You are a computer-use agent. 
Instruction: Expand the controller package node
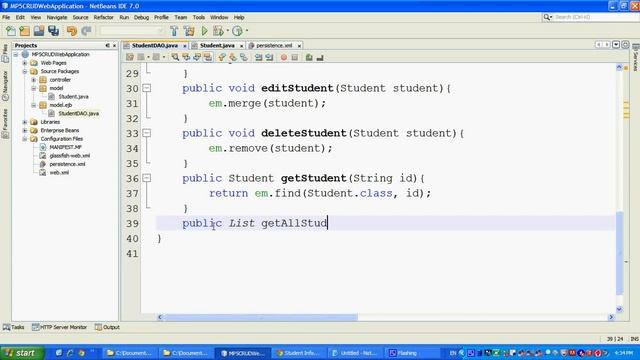pos(34,80)
